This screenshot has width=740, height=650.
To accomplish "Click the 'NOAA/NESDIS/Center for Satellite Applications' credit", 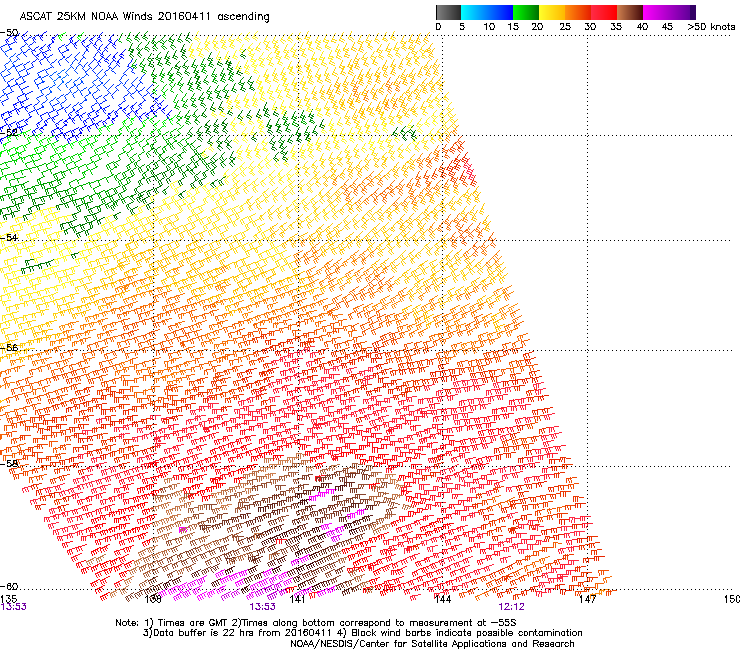I will coord(432,644).
